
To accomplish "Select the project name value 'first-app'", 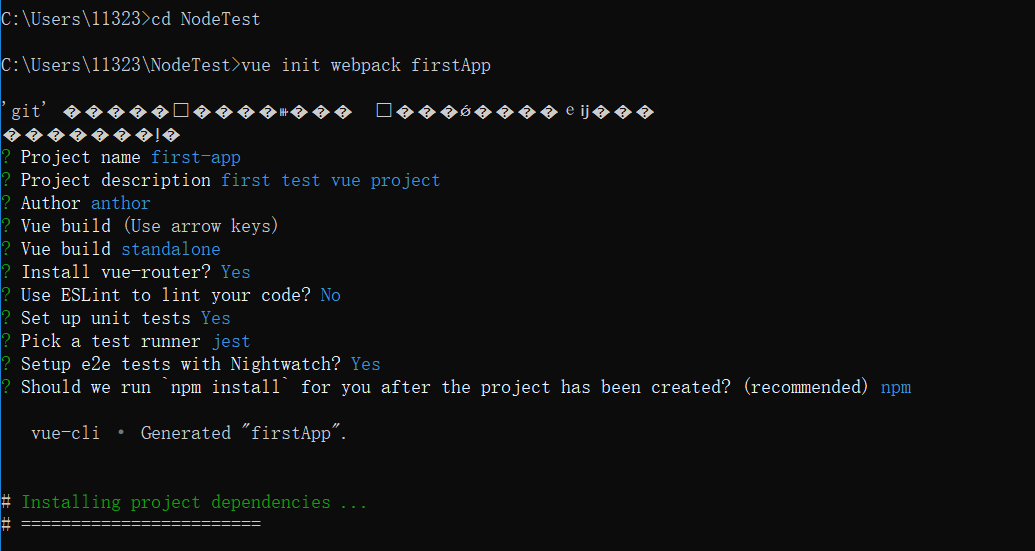I will 196,157.
